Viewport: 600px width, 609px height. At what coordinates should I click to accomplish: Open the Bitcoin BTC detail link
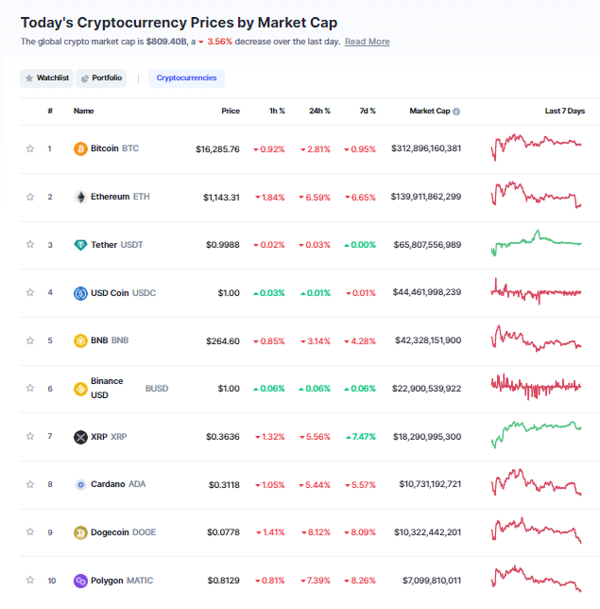coord(115,148)
